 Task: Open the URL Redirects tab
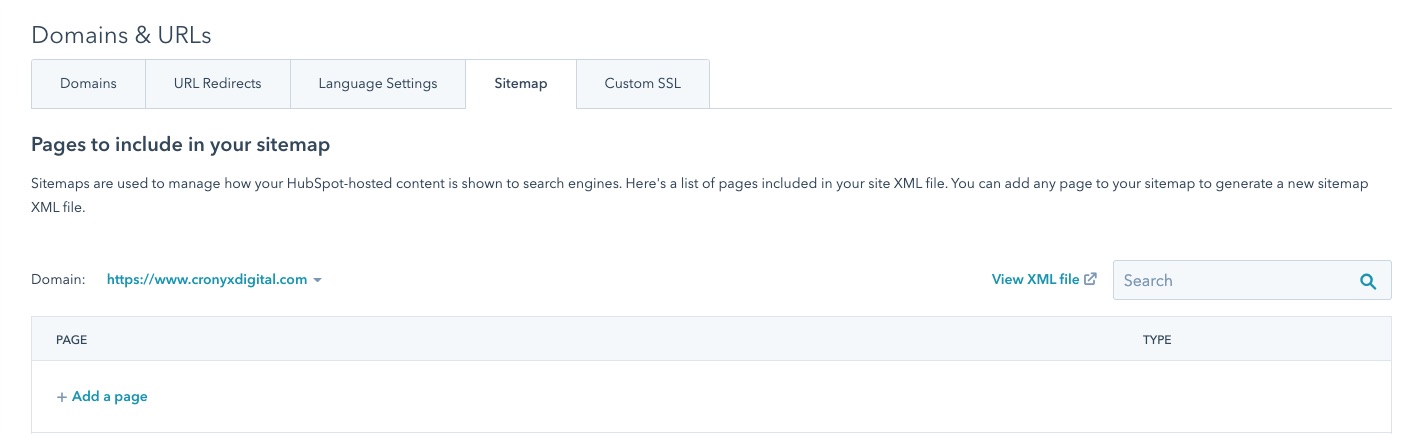[x=217, y=84]
